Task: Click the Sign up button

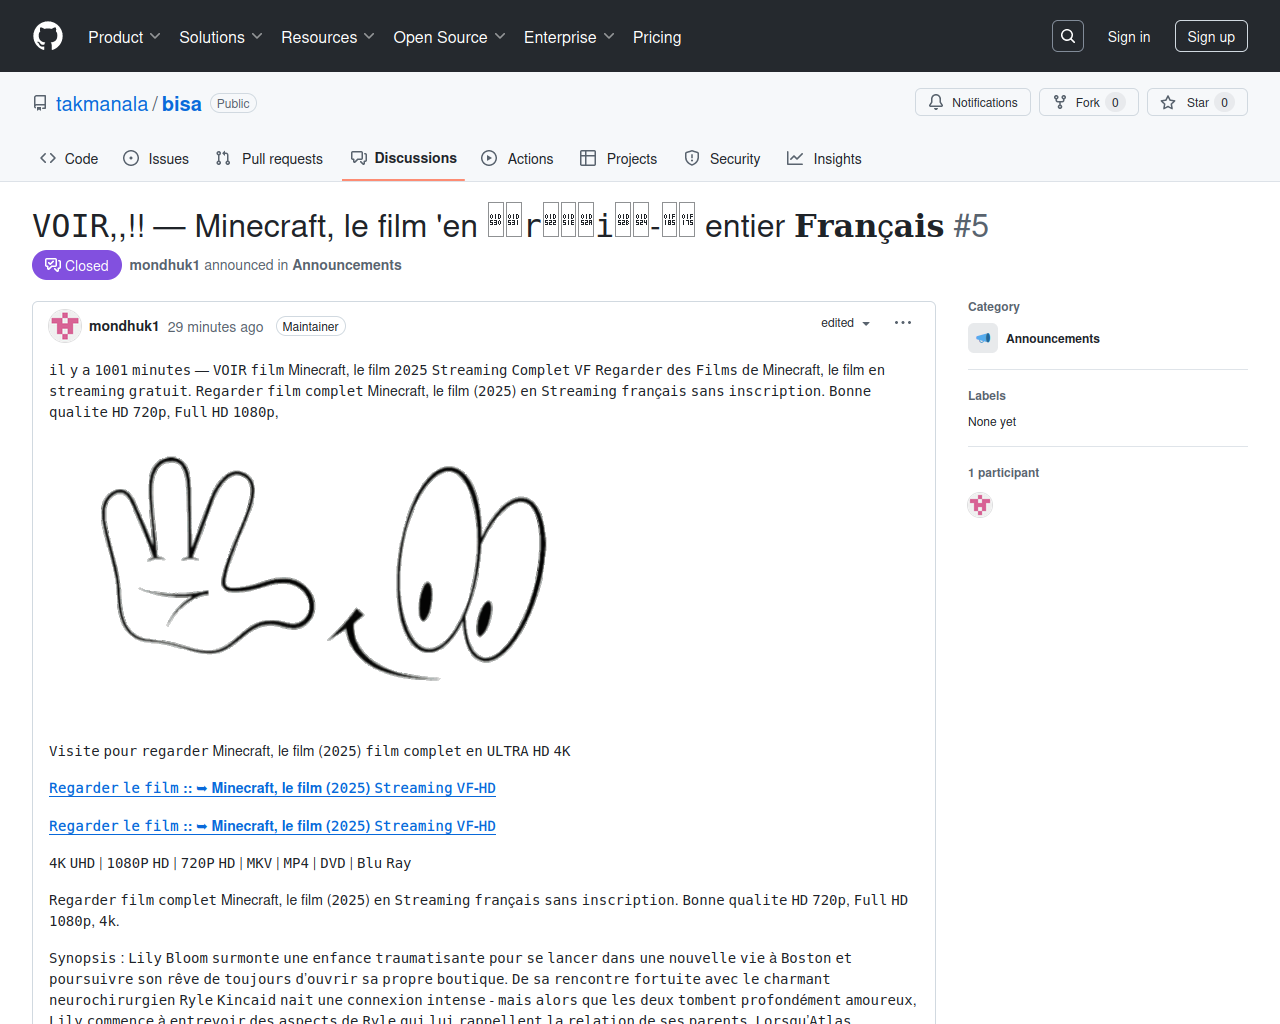Action: pyautogui.click(x=1211, y=37)
